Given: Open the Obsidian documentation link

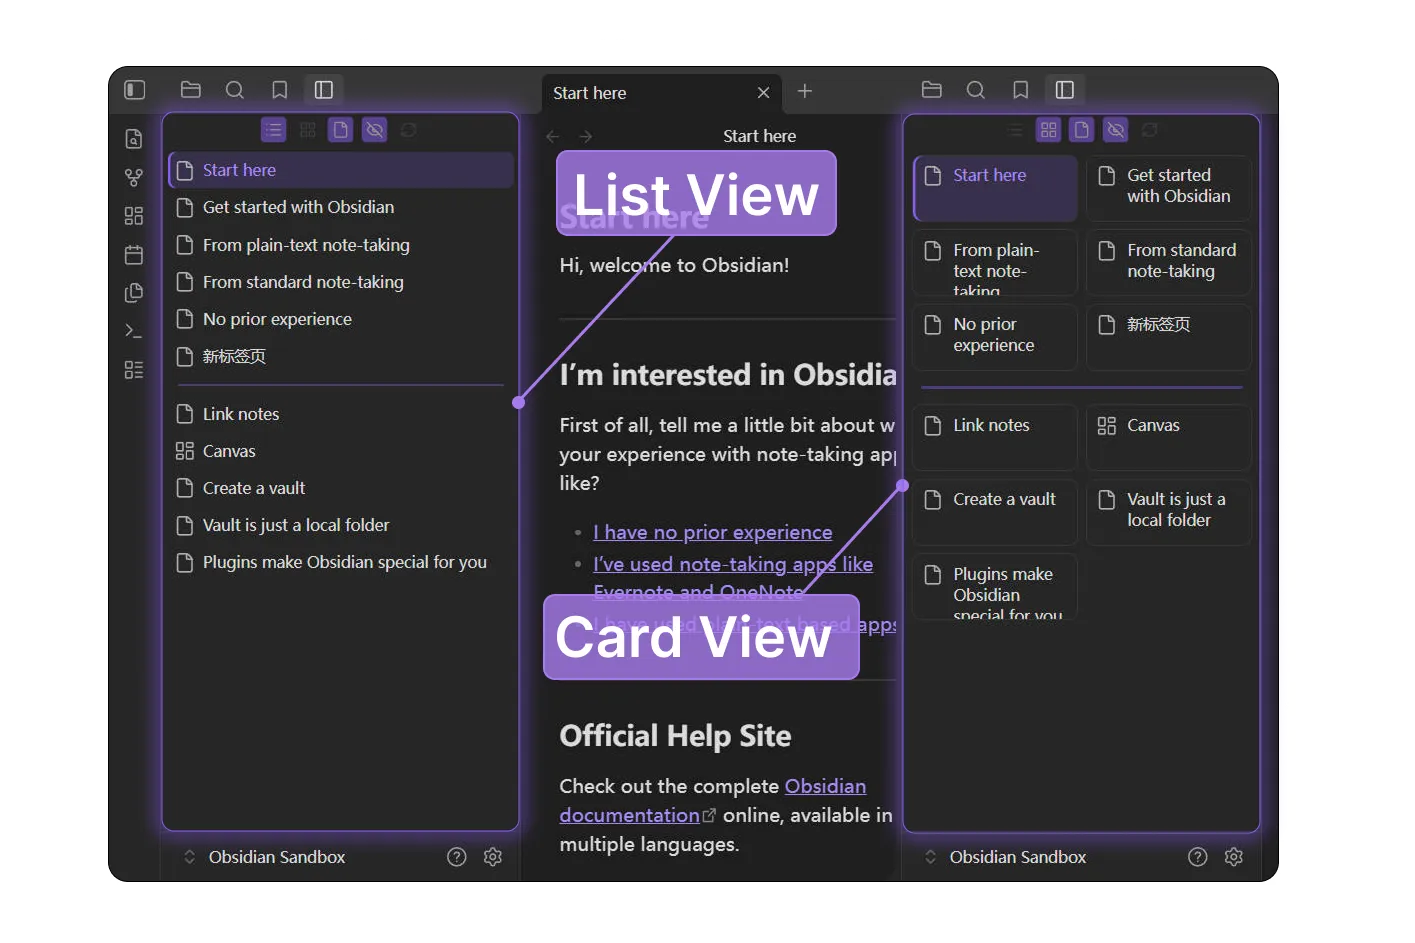Looking at the screenshot, I should point(712,800).
